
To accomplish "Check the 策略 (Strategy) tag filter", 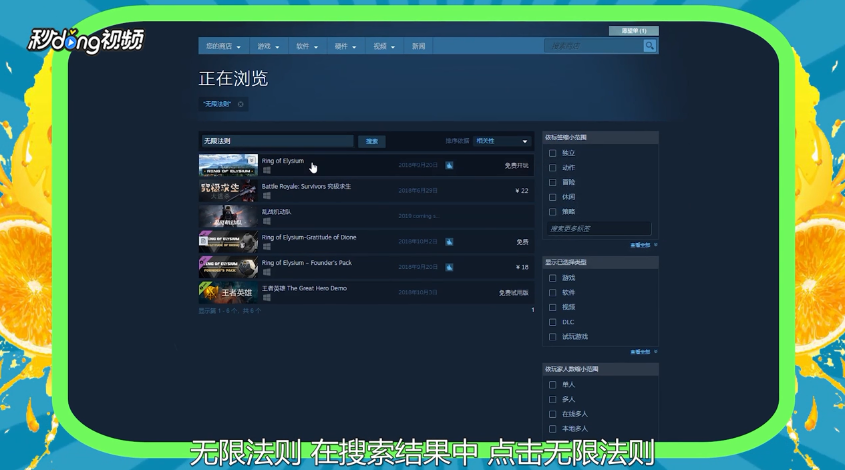I will (552, 212).
